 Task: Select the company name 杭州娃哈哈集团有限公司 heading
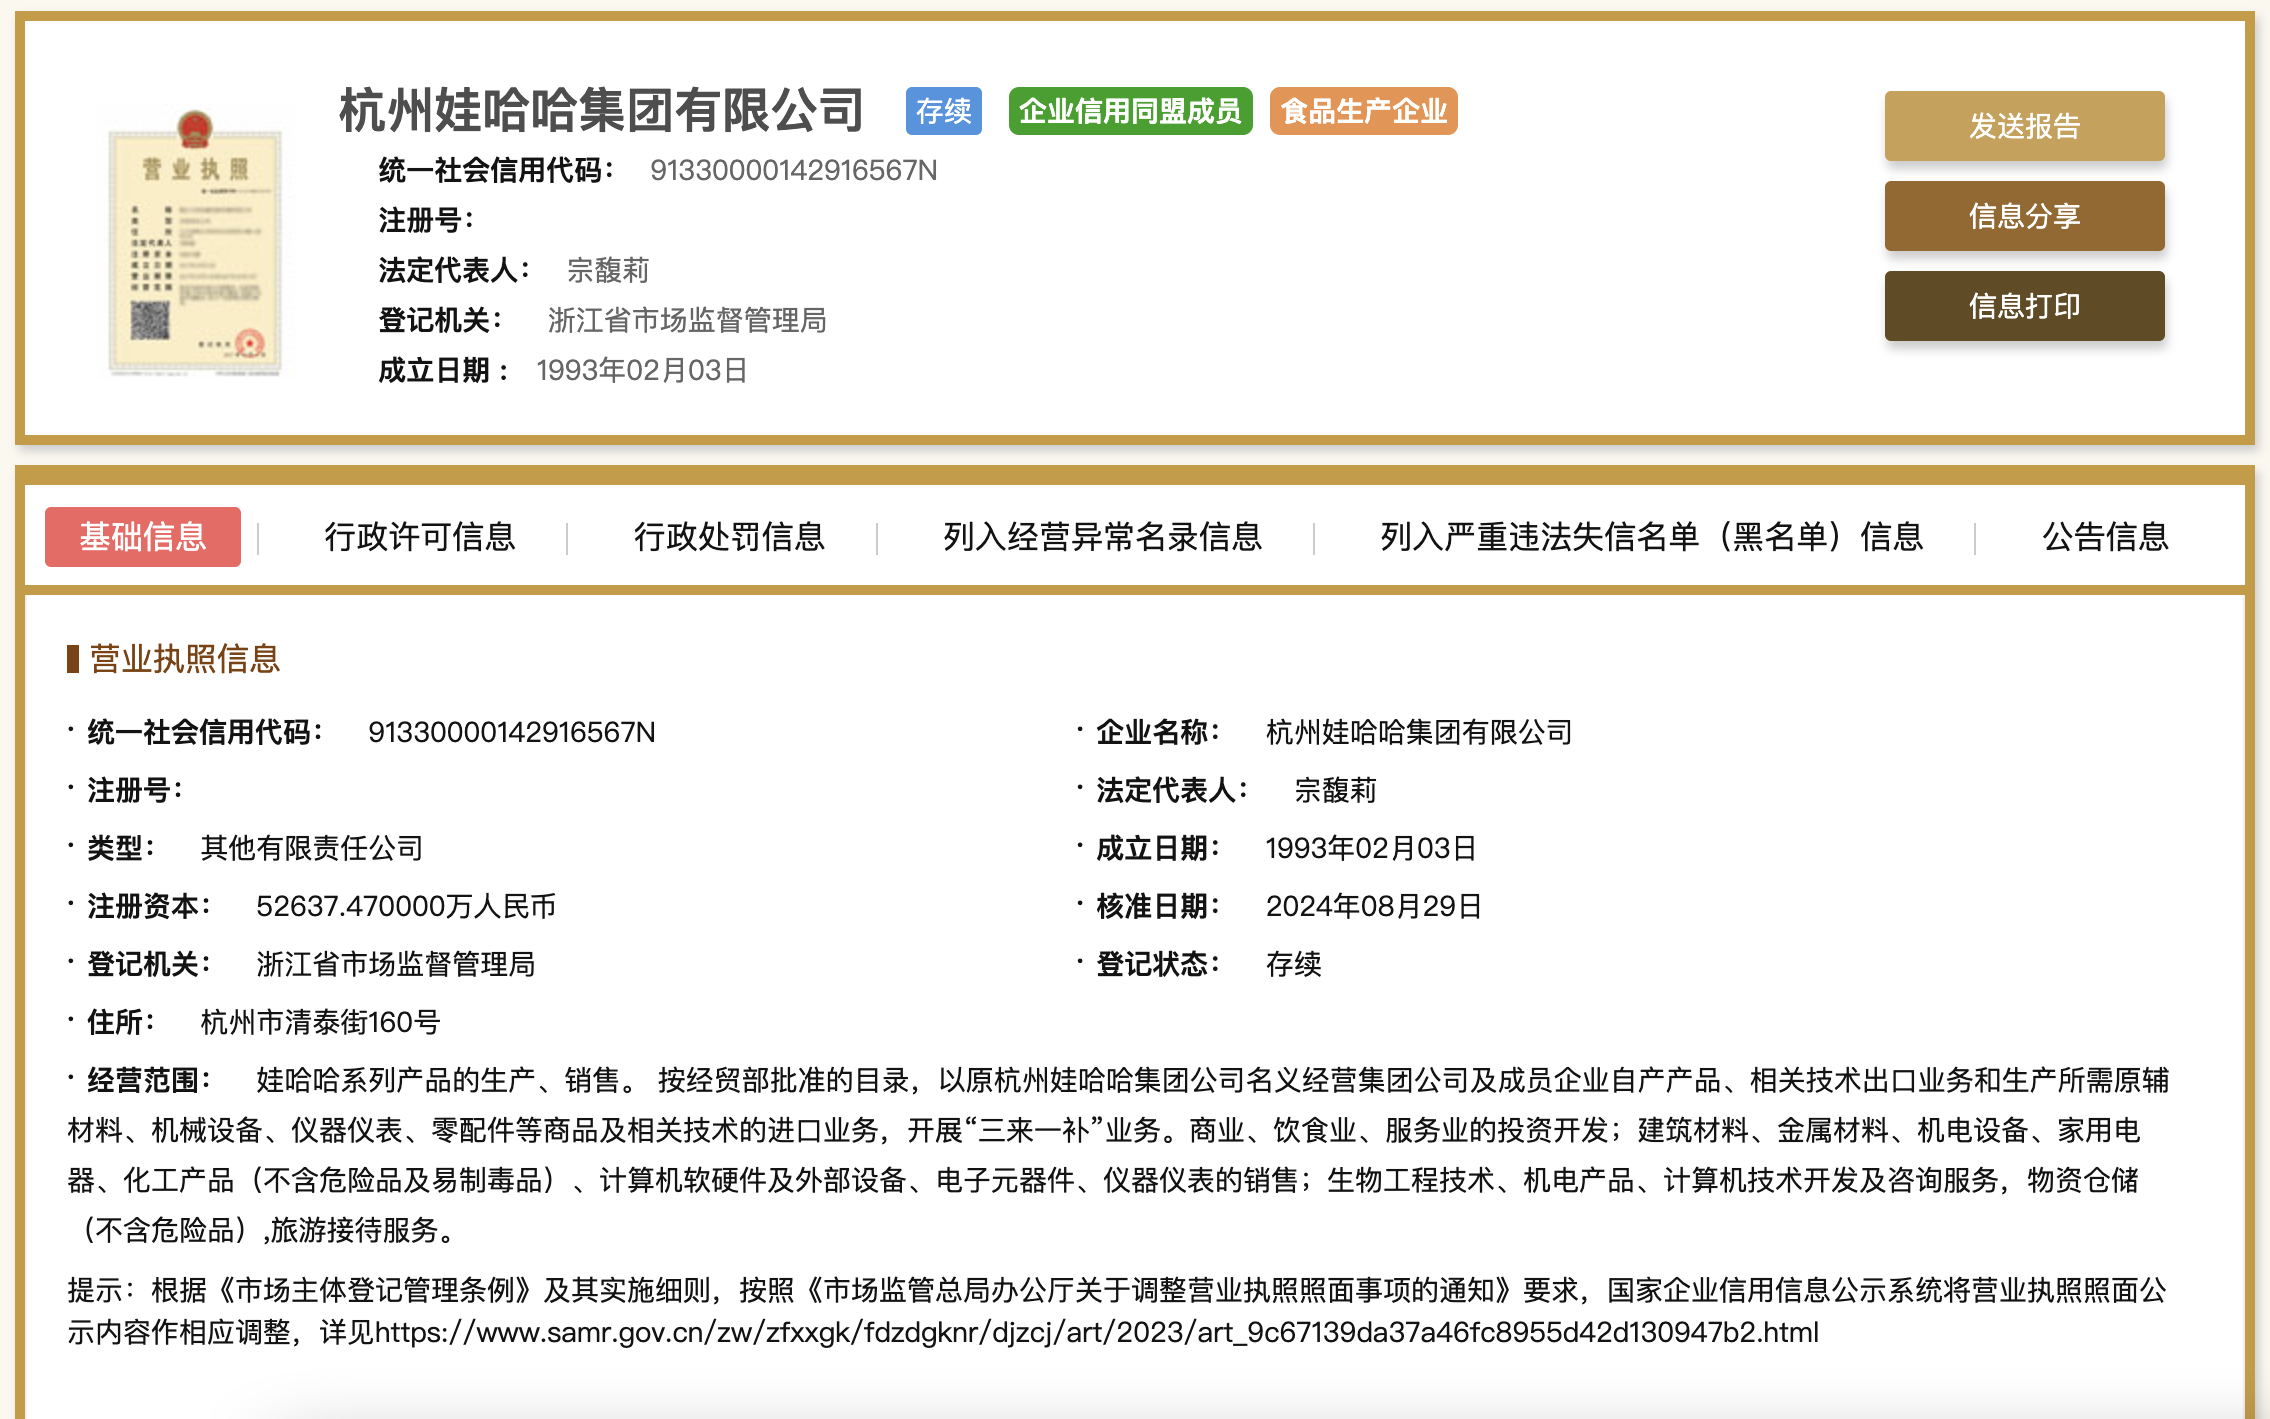(597, 112)
